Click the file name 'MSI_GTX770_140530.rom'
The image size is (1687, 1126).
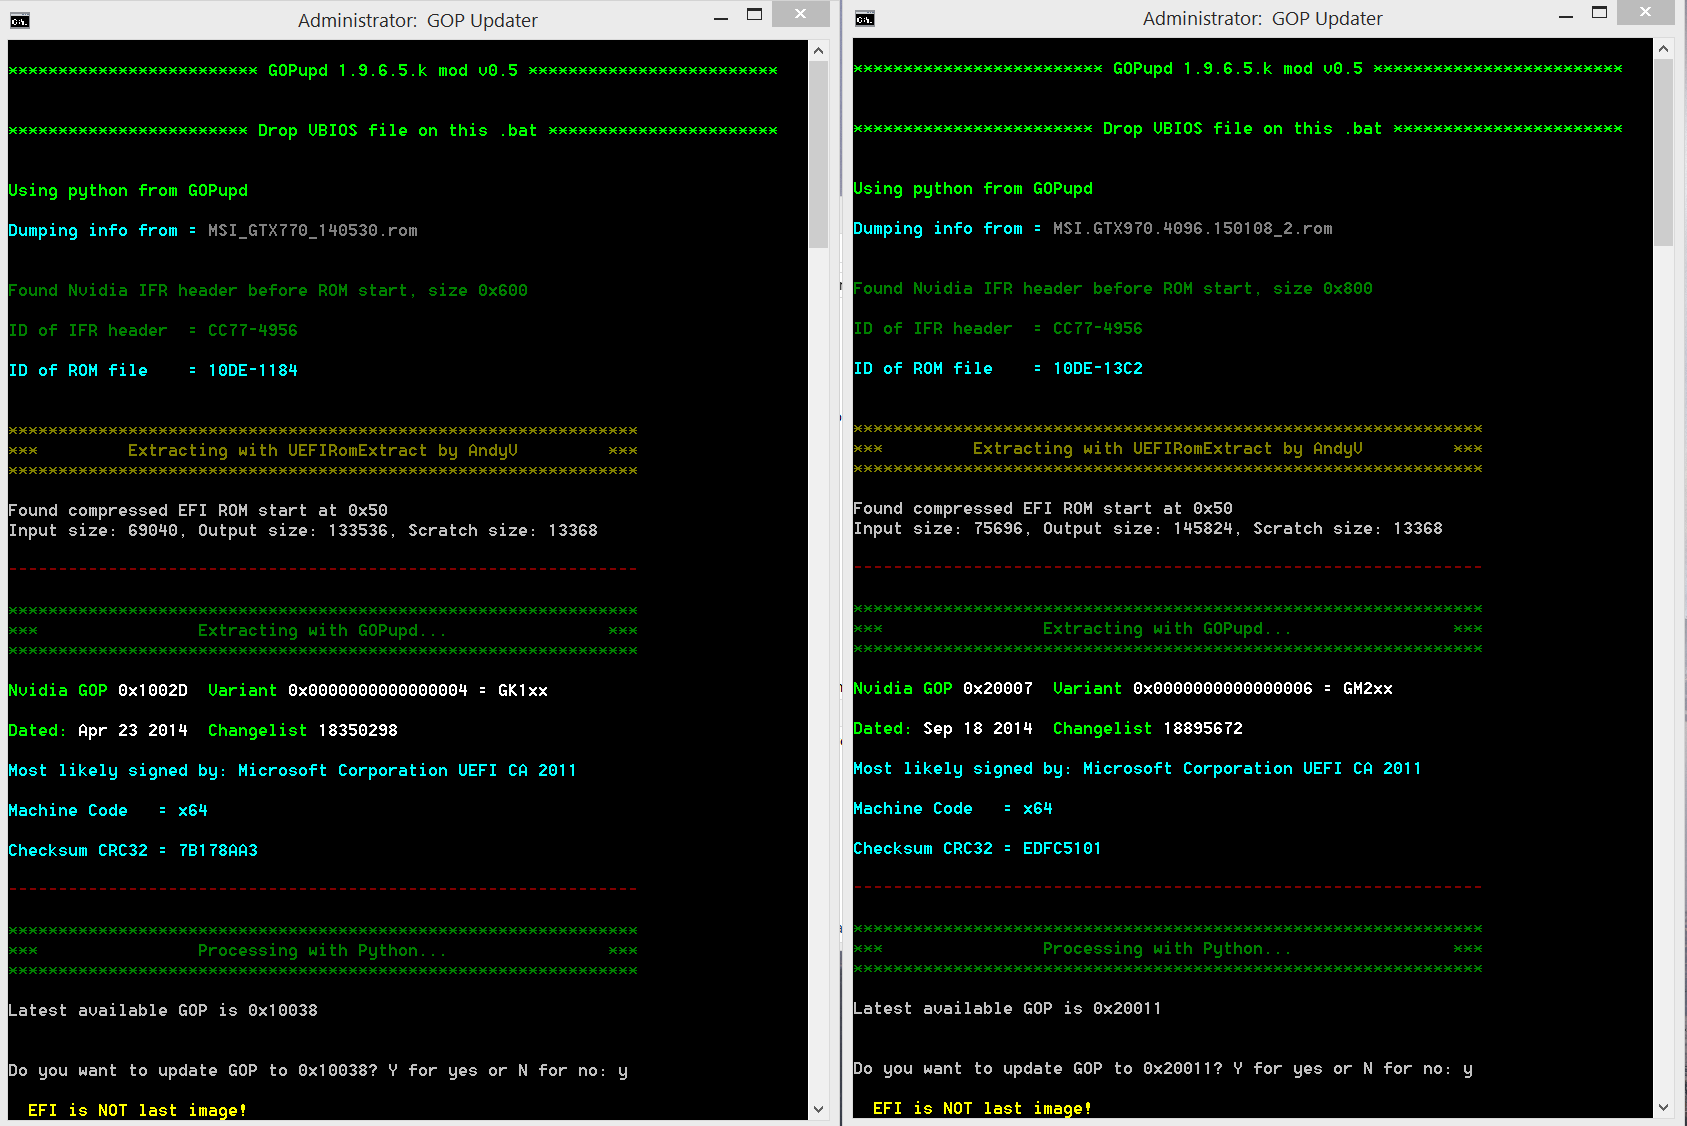[x=313, y=231]
